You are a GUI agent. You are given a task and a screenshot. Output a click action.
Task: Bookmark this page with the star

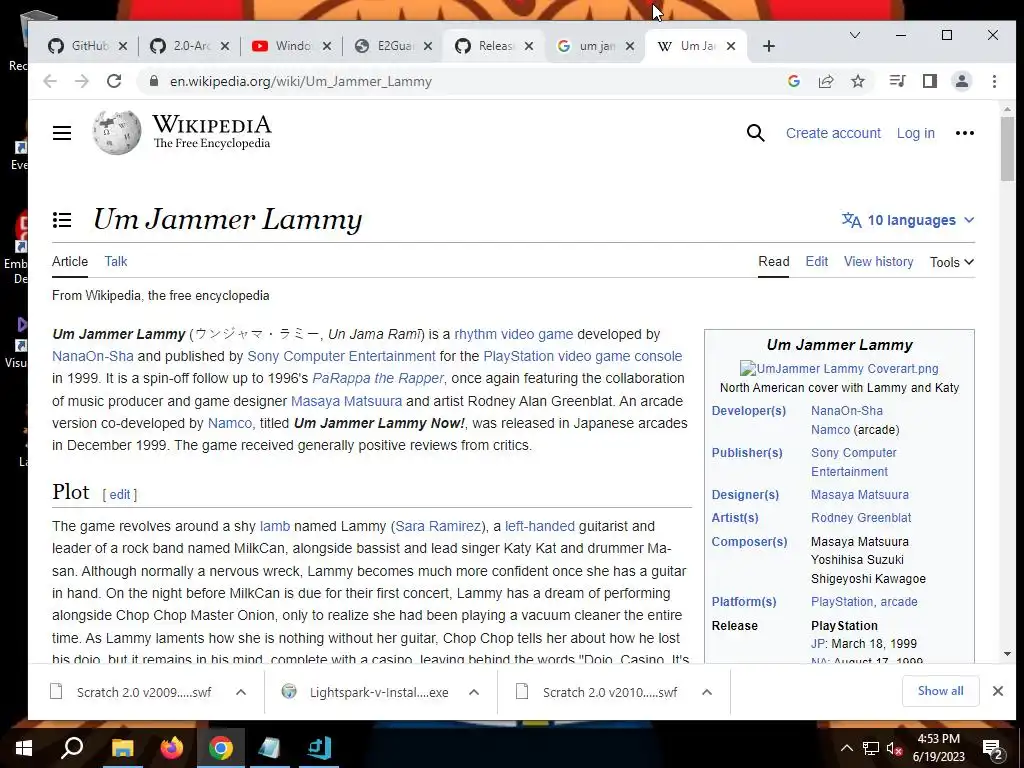pos(858,81)
